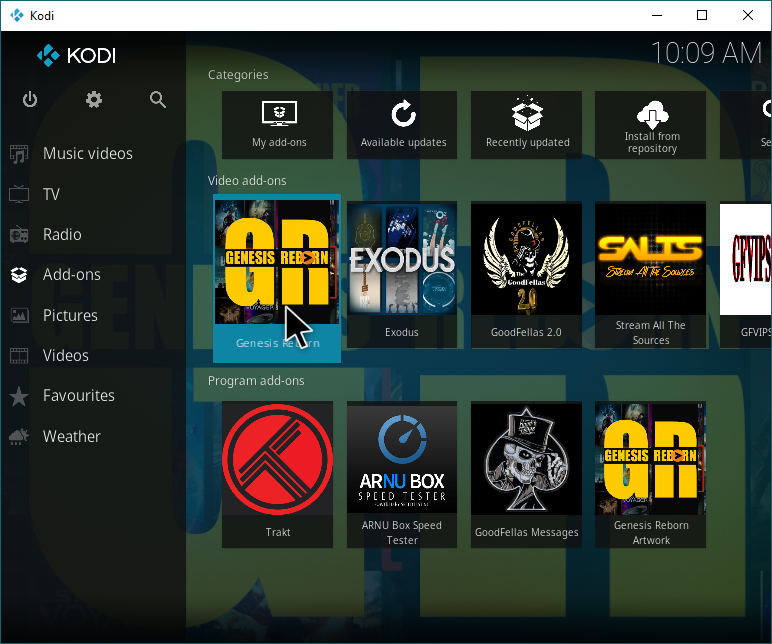Screen dimensions: 772x644
Task: Select TV menu label
Action: pyautogui.click(x=51, y=194)
